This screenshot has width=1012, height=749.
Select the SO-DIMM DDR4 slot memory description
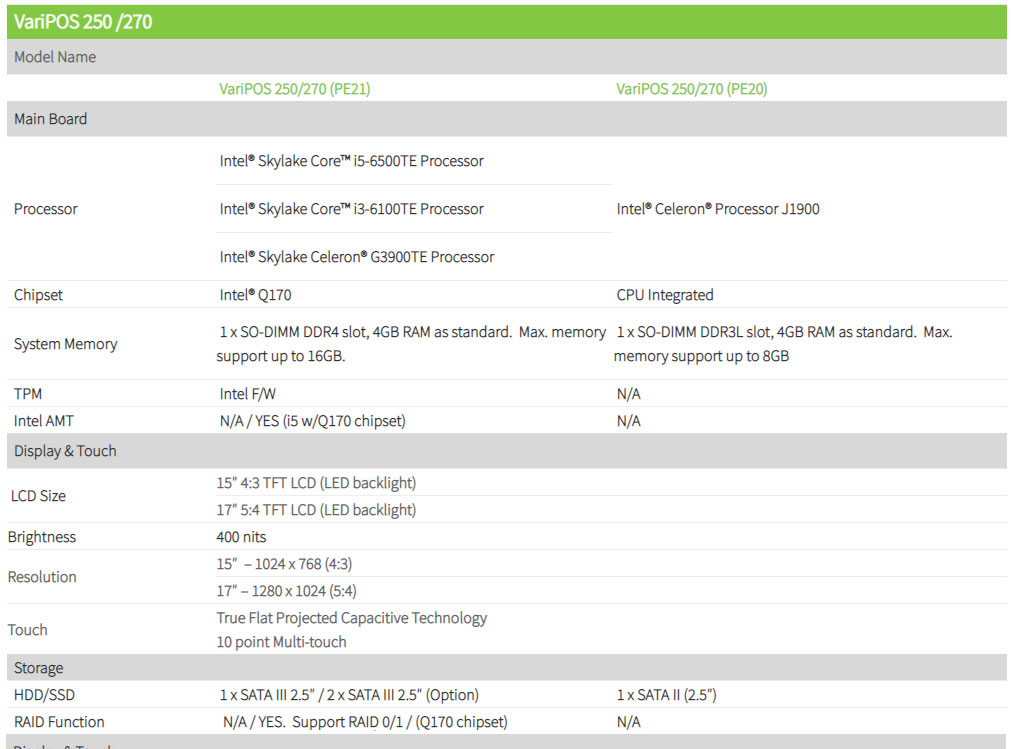click(411, 344)
